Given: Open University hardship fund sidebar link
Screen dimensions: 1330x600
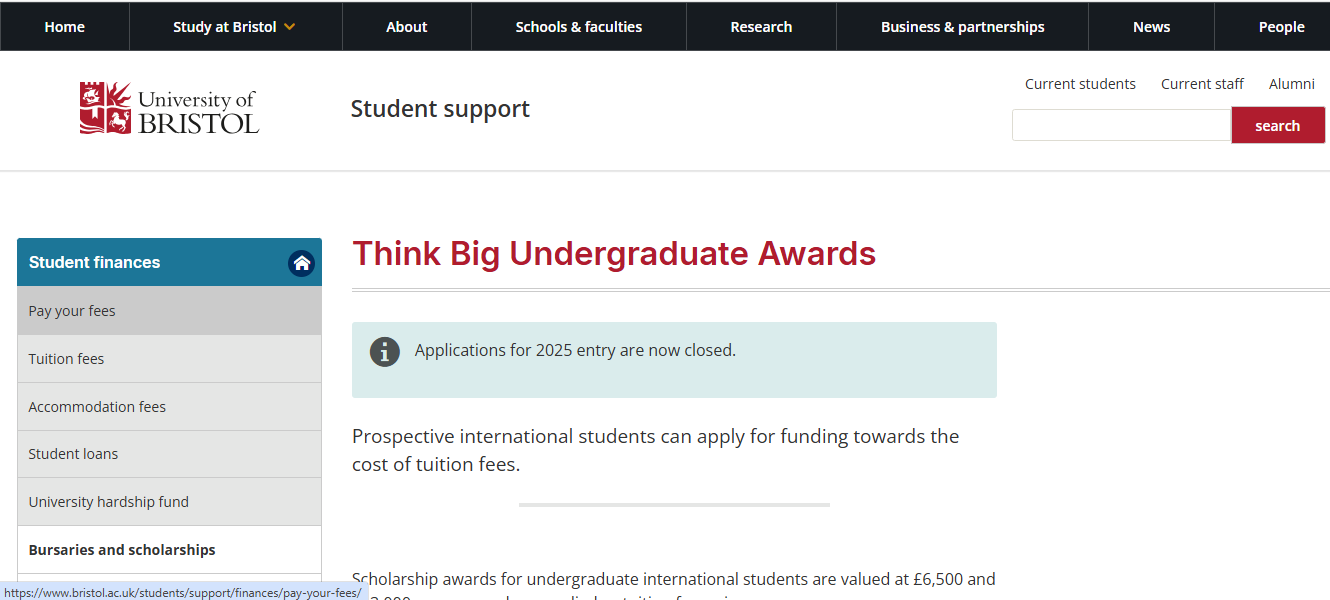Looking at the screenshot, I should [x=169, y=502].
